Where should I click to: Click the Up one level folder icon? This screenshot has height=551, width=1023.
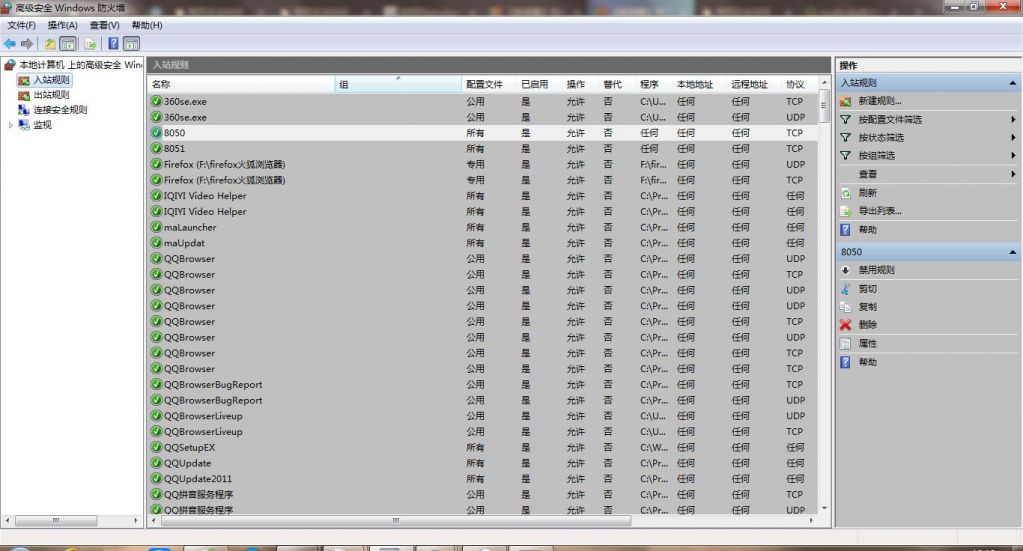[x=50, y=44]
